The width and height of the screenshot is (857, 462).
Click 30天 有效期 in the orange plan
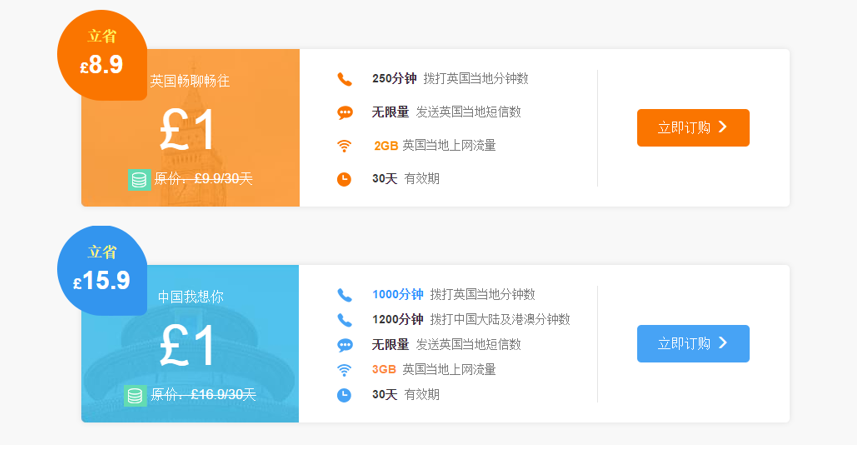[x=406, y=179]
